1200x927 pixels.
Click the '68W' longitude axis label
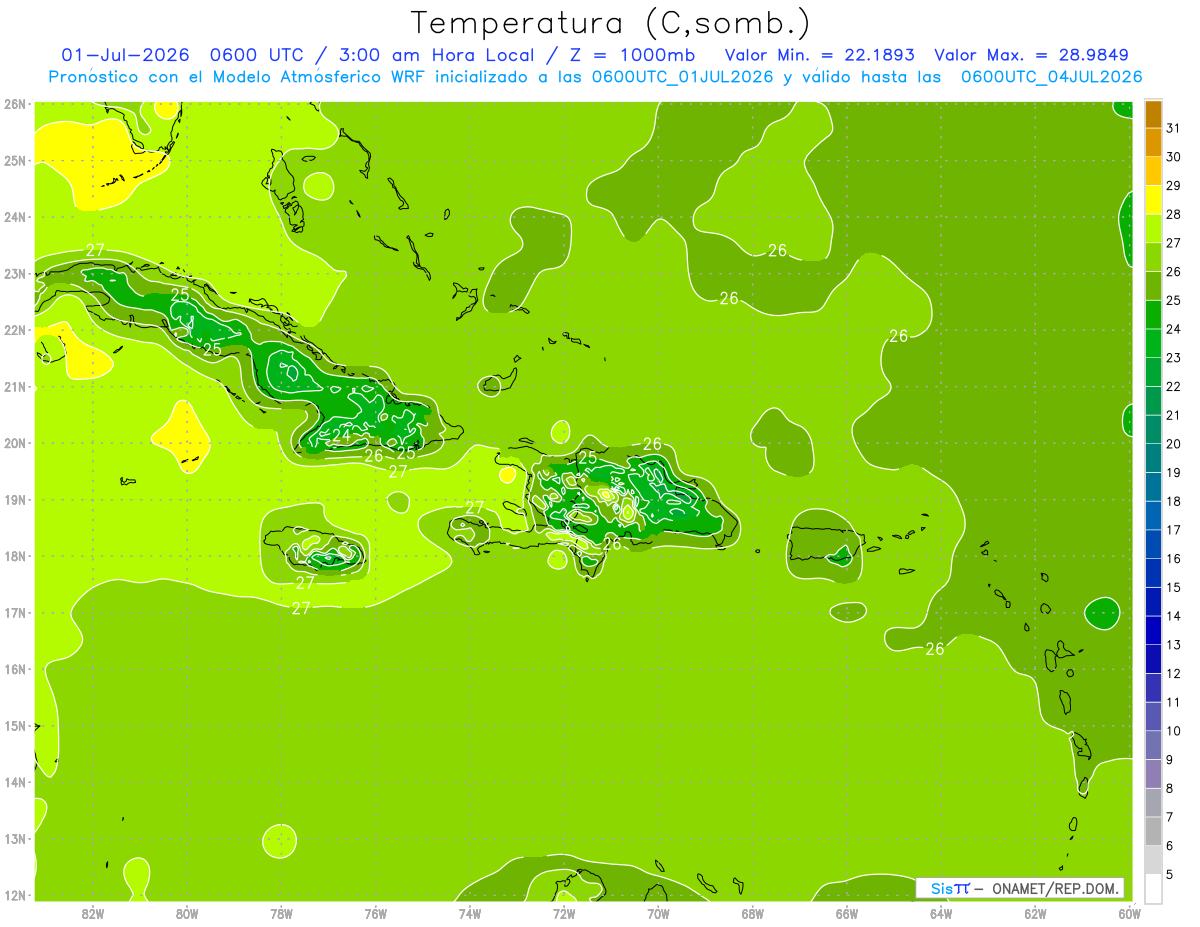pos(753,913)
